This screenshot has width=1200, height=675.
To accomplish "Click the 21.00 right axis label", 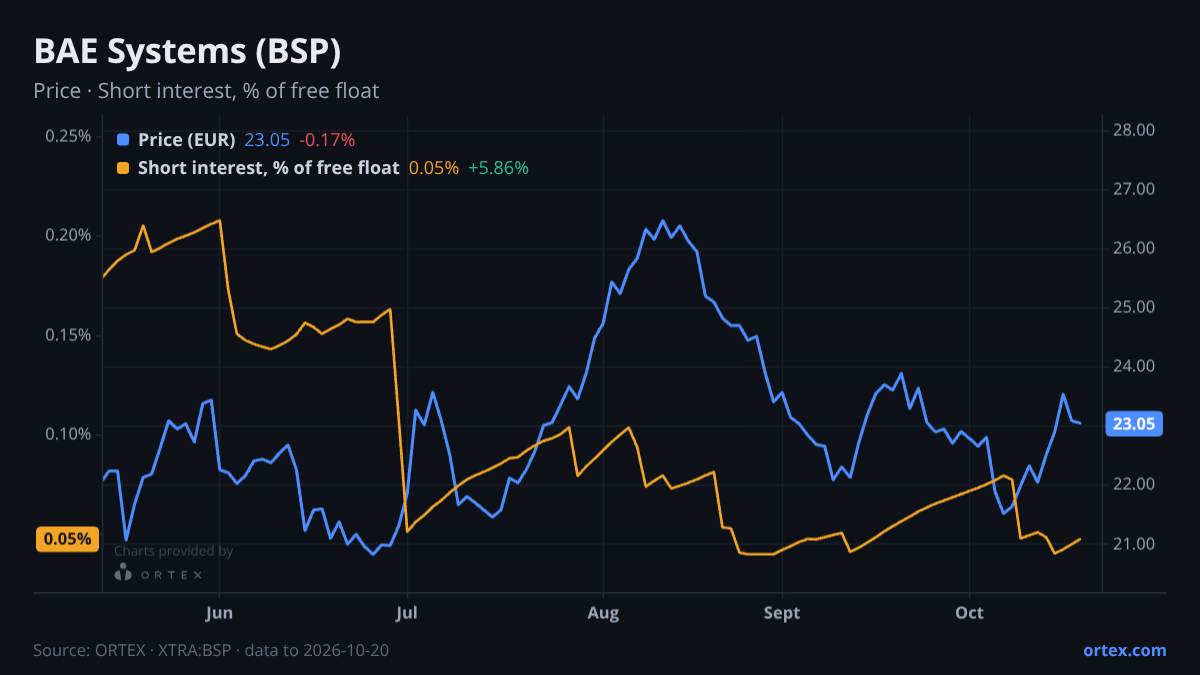I will click(x=1134, y=544).
